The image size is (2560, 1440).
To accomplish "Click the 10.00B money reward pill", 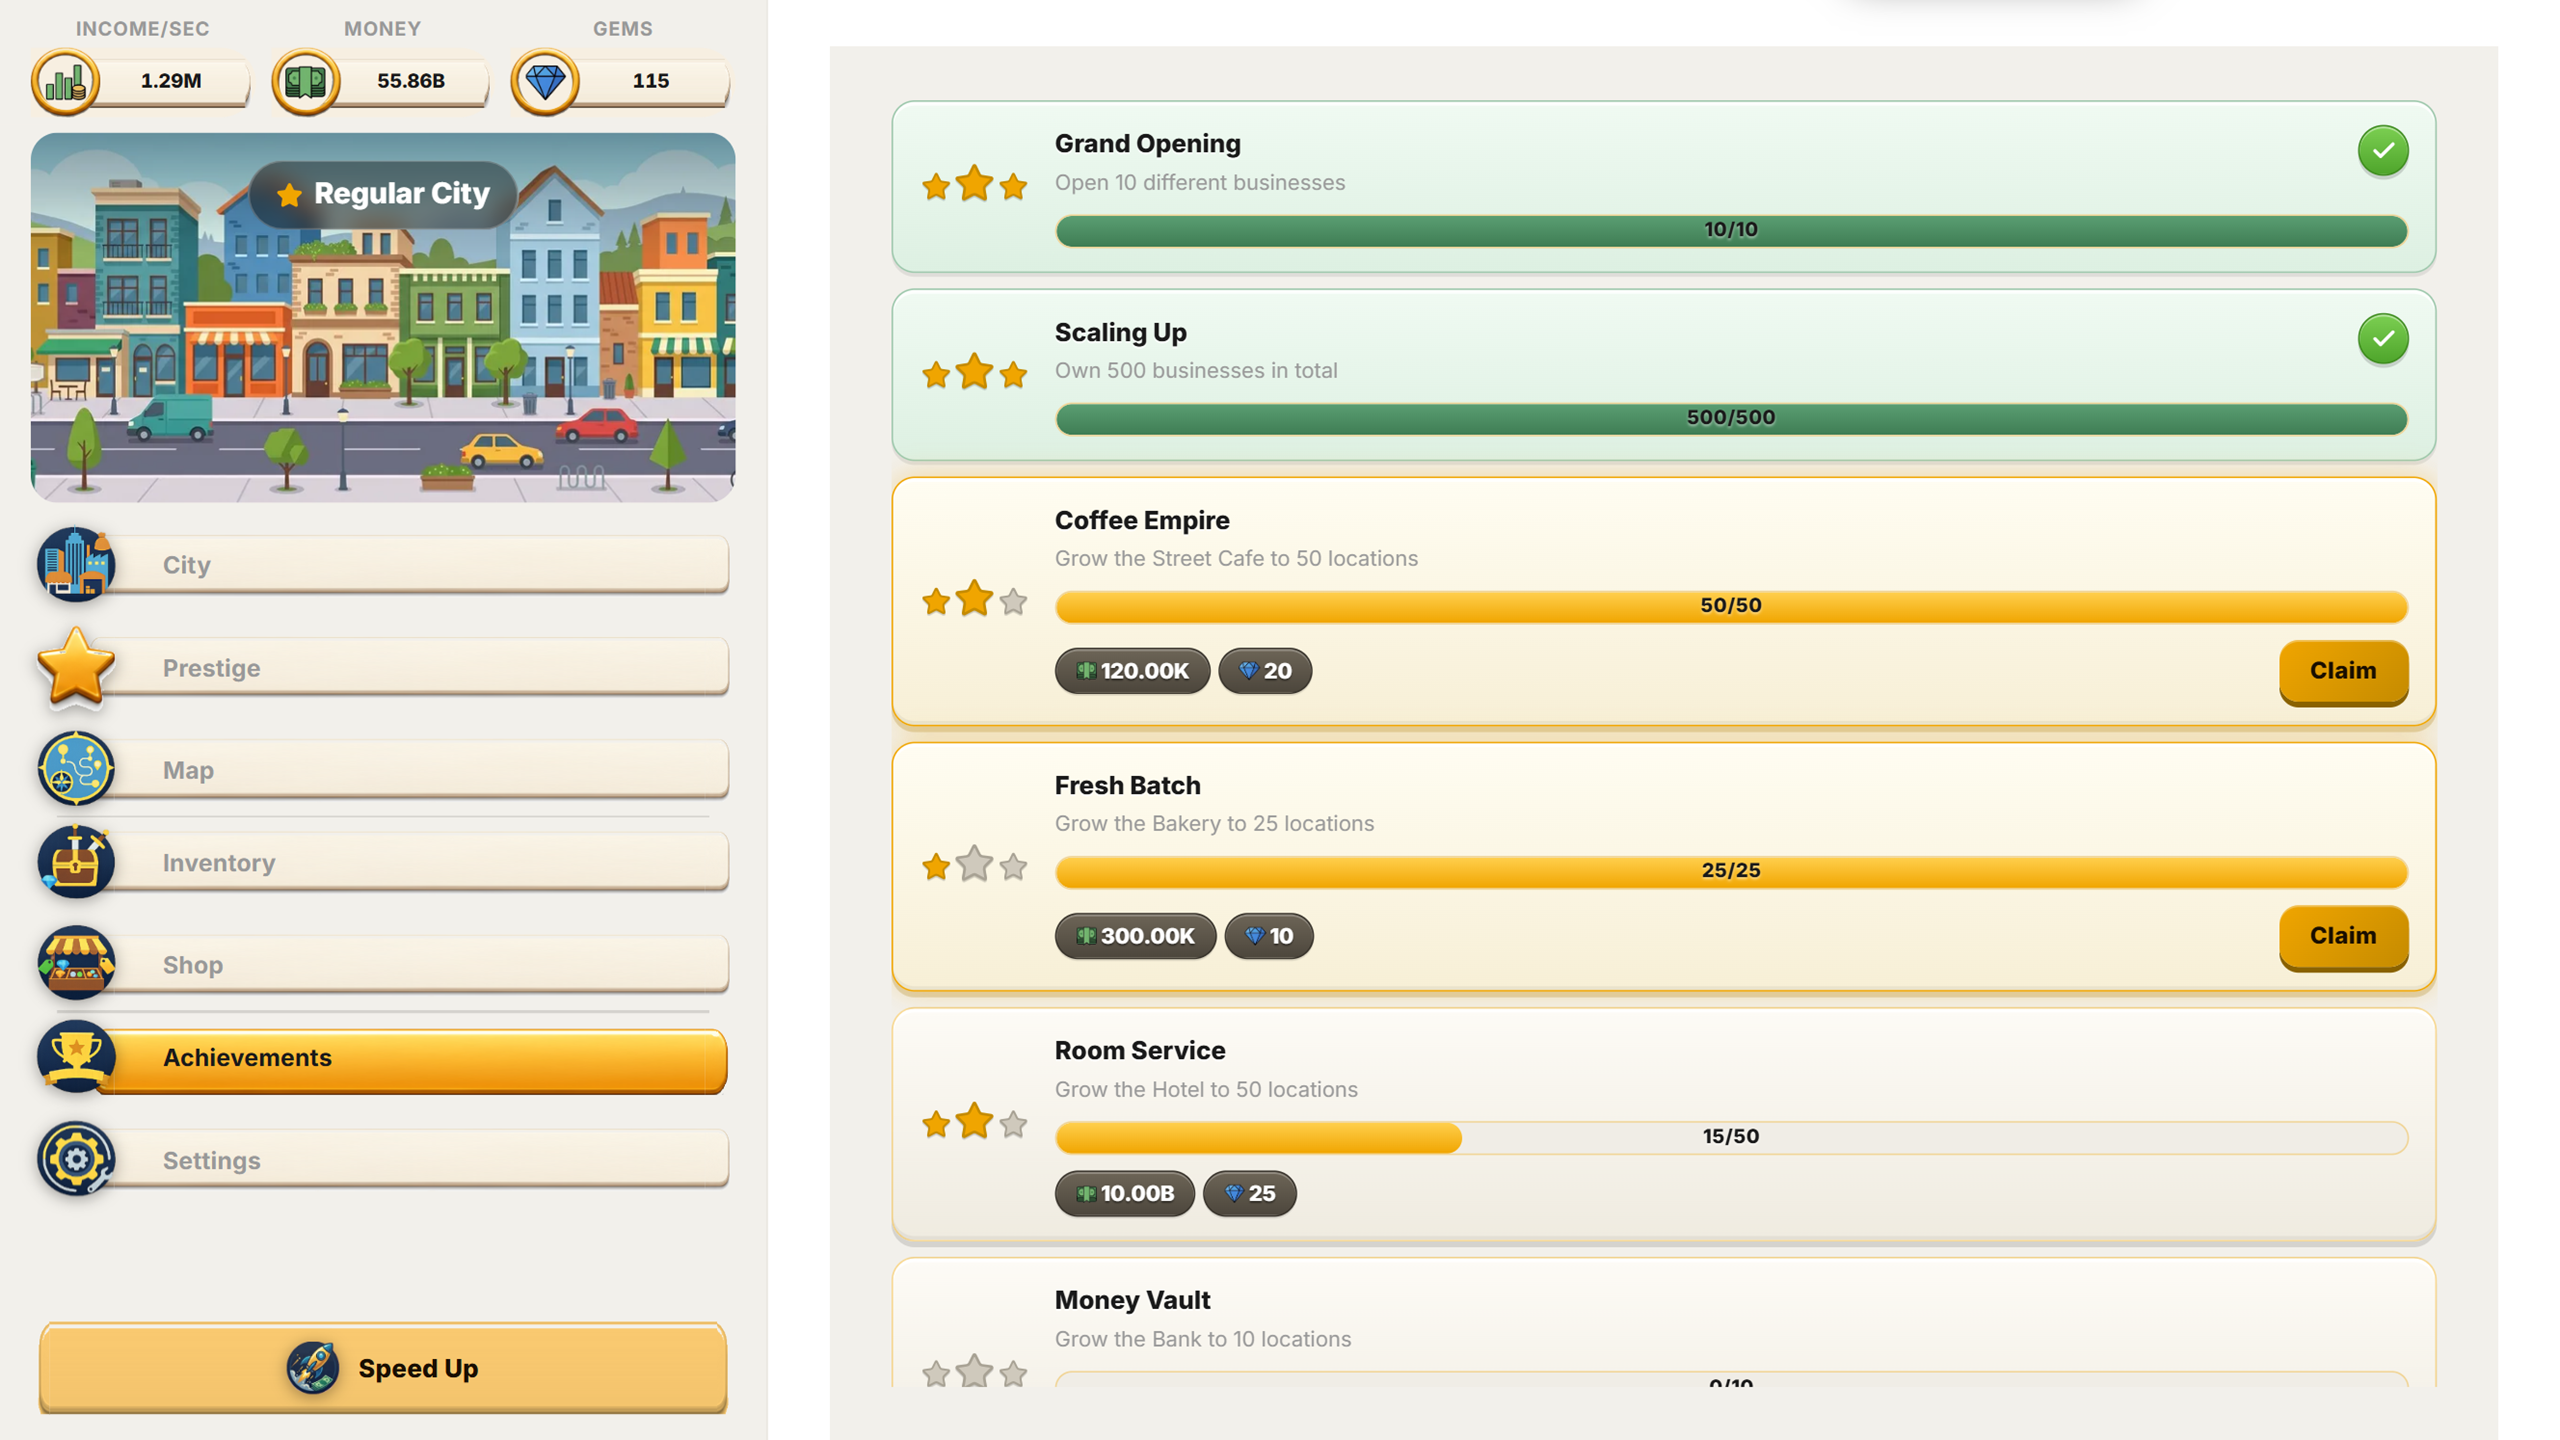I will 1124,1194.
